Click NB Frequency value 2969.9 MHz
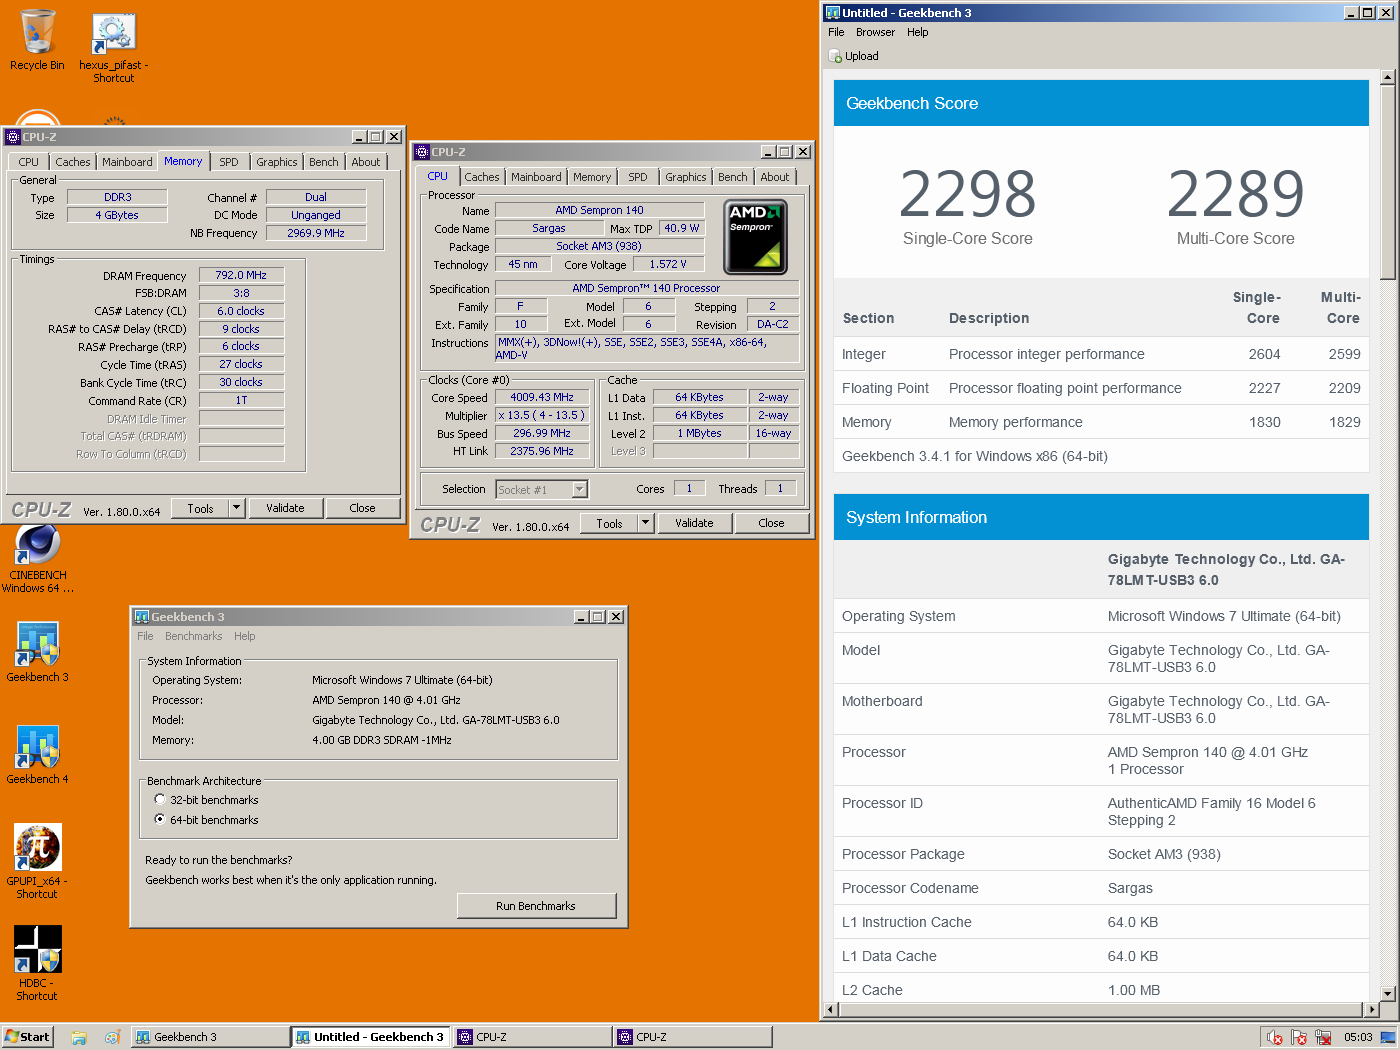The height and width of the screenshot is (1050, 1400). pos(316,233)
